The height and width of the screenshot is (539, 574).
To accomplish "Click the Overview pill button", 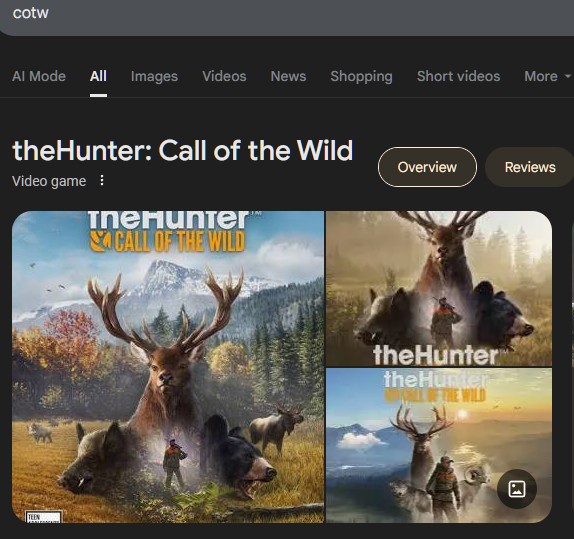I will (x=427, y=167).
